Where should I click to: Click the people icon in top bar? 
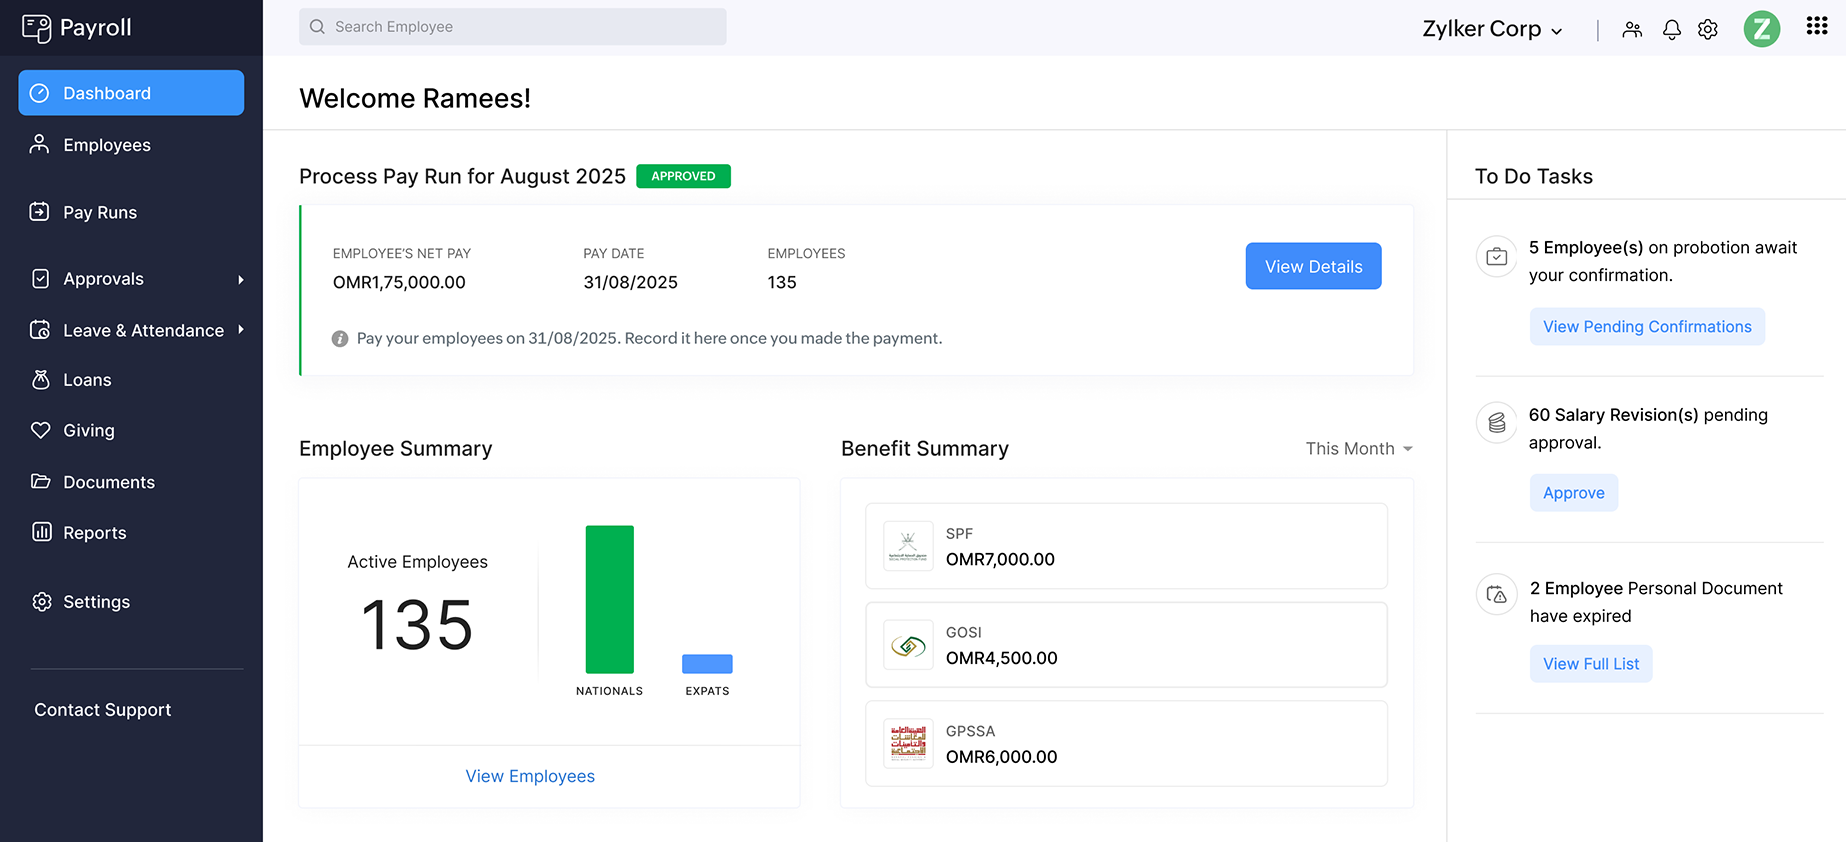tap(1632, 30)
